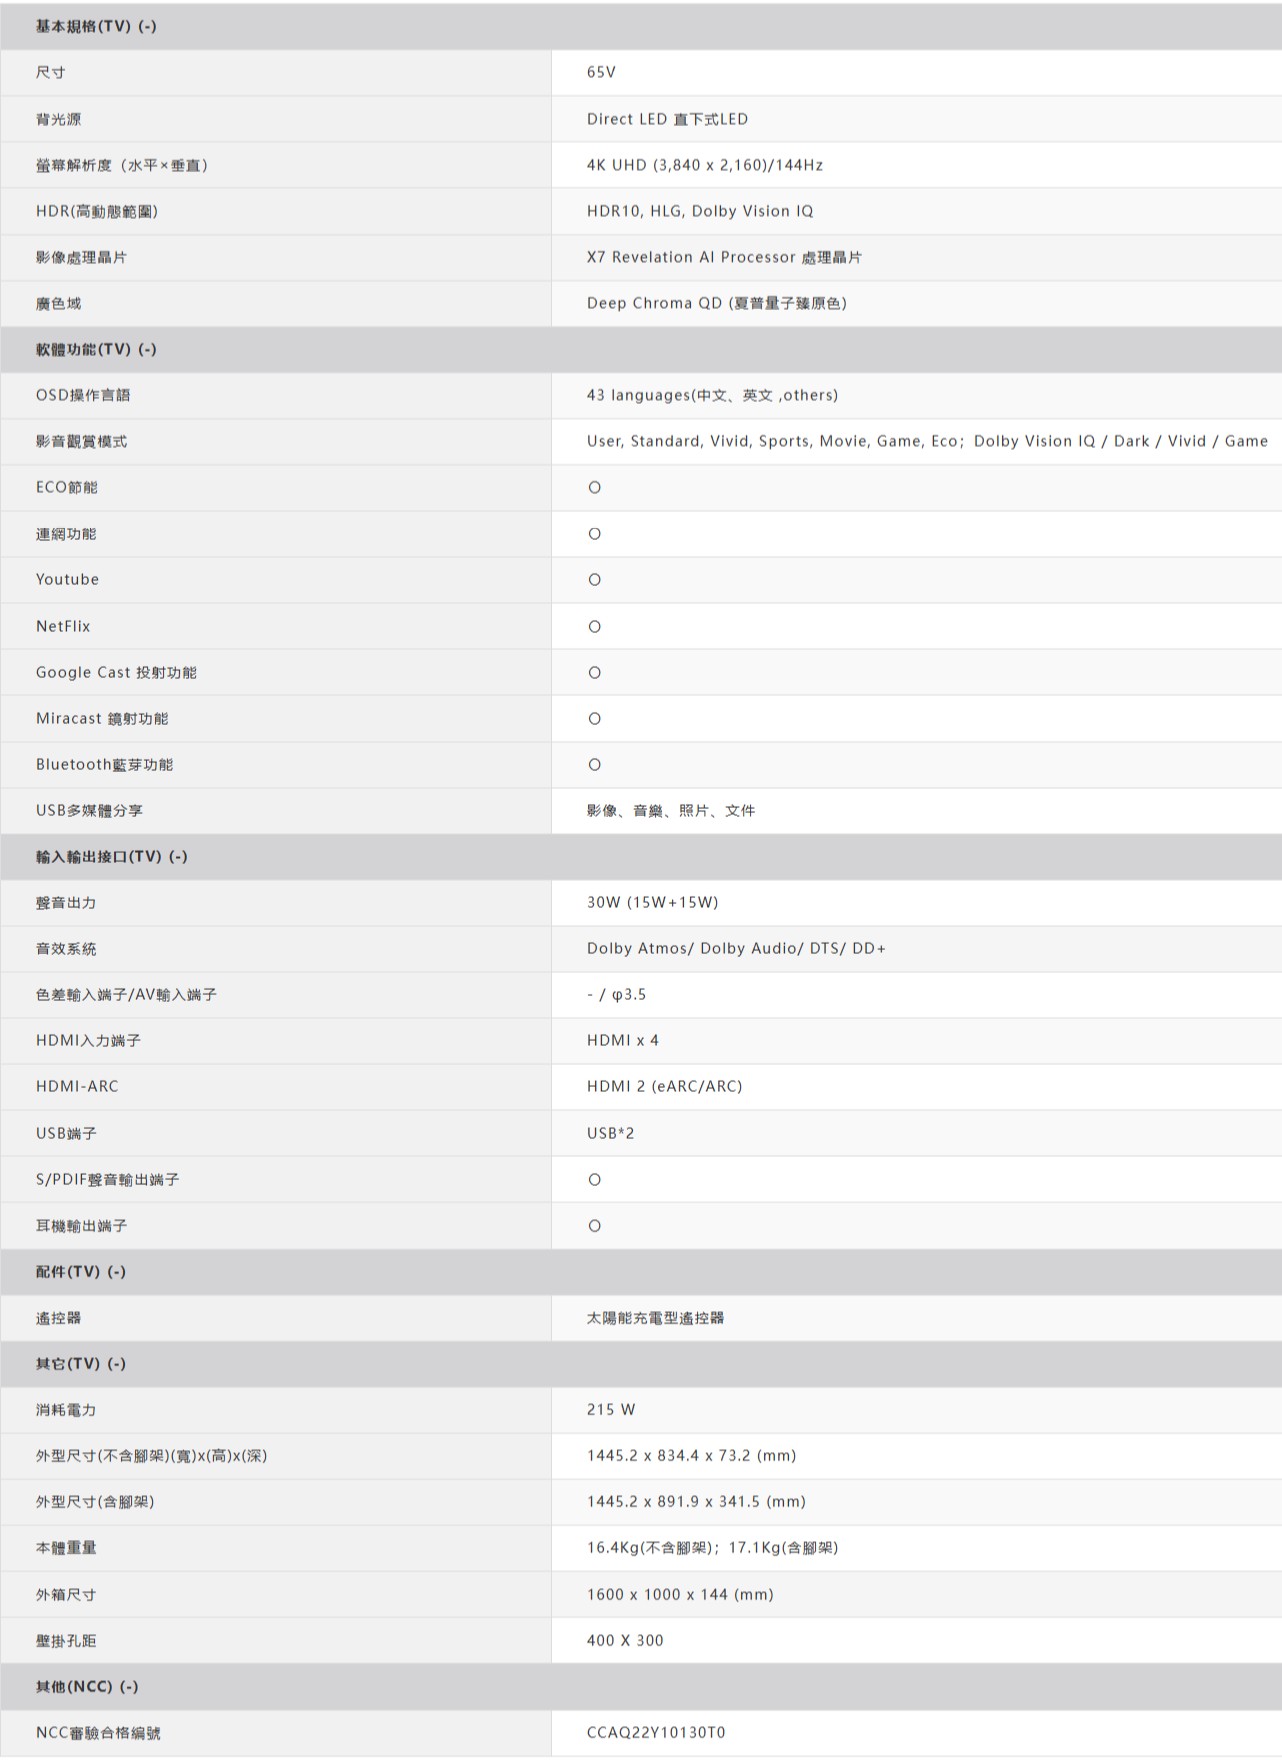Screen dimensions: 1282x1764
Task: Collapse the 其他(NCC) section
Action: click(128, 1686)
